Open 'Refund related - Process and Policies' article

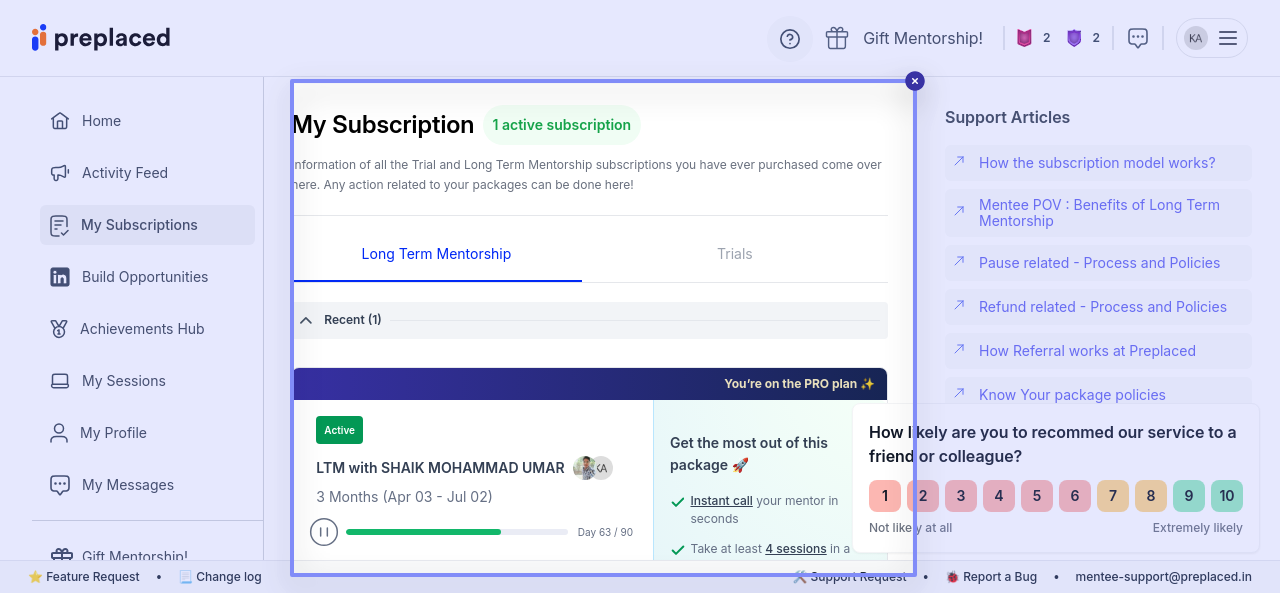click(1102, 307)
